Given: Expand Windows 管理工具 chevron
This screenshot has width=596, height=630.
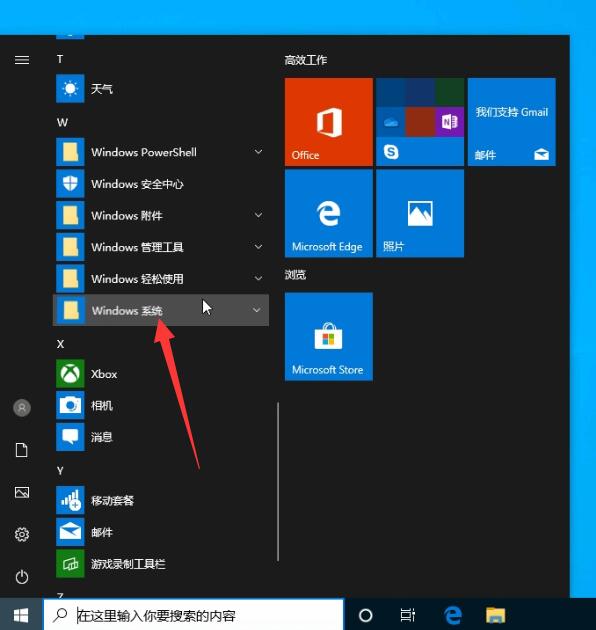Looking at the screenshot, I should coord(258,247).
